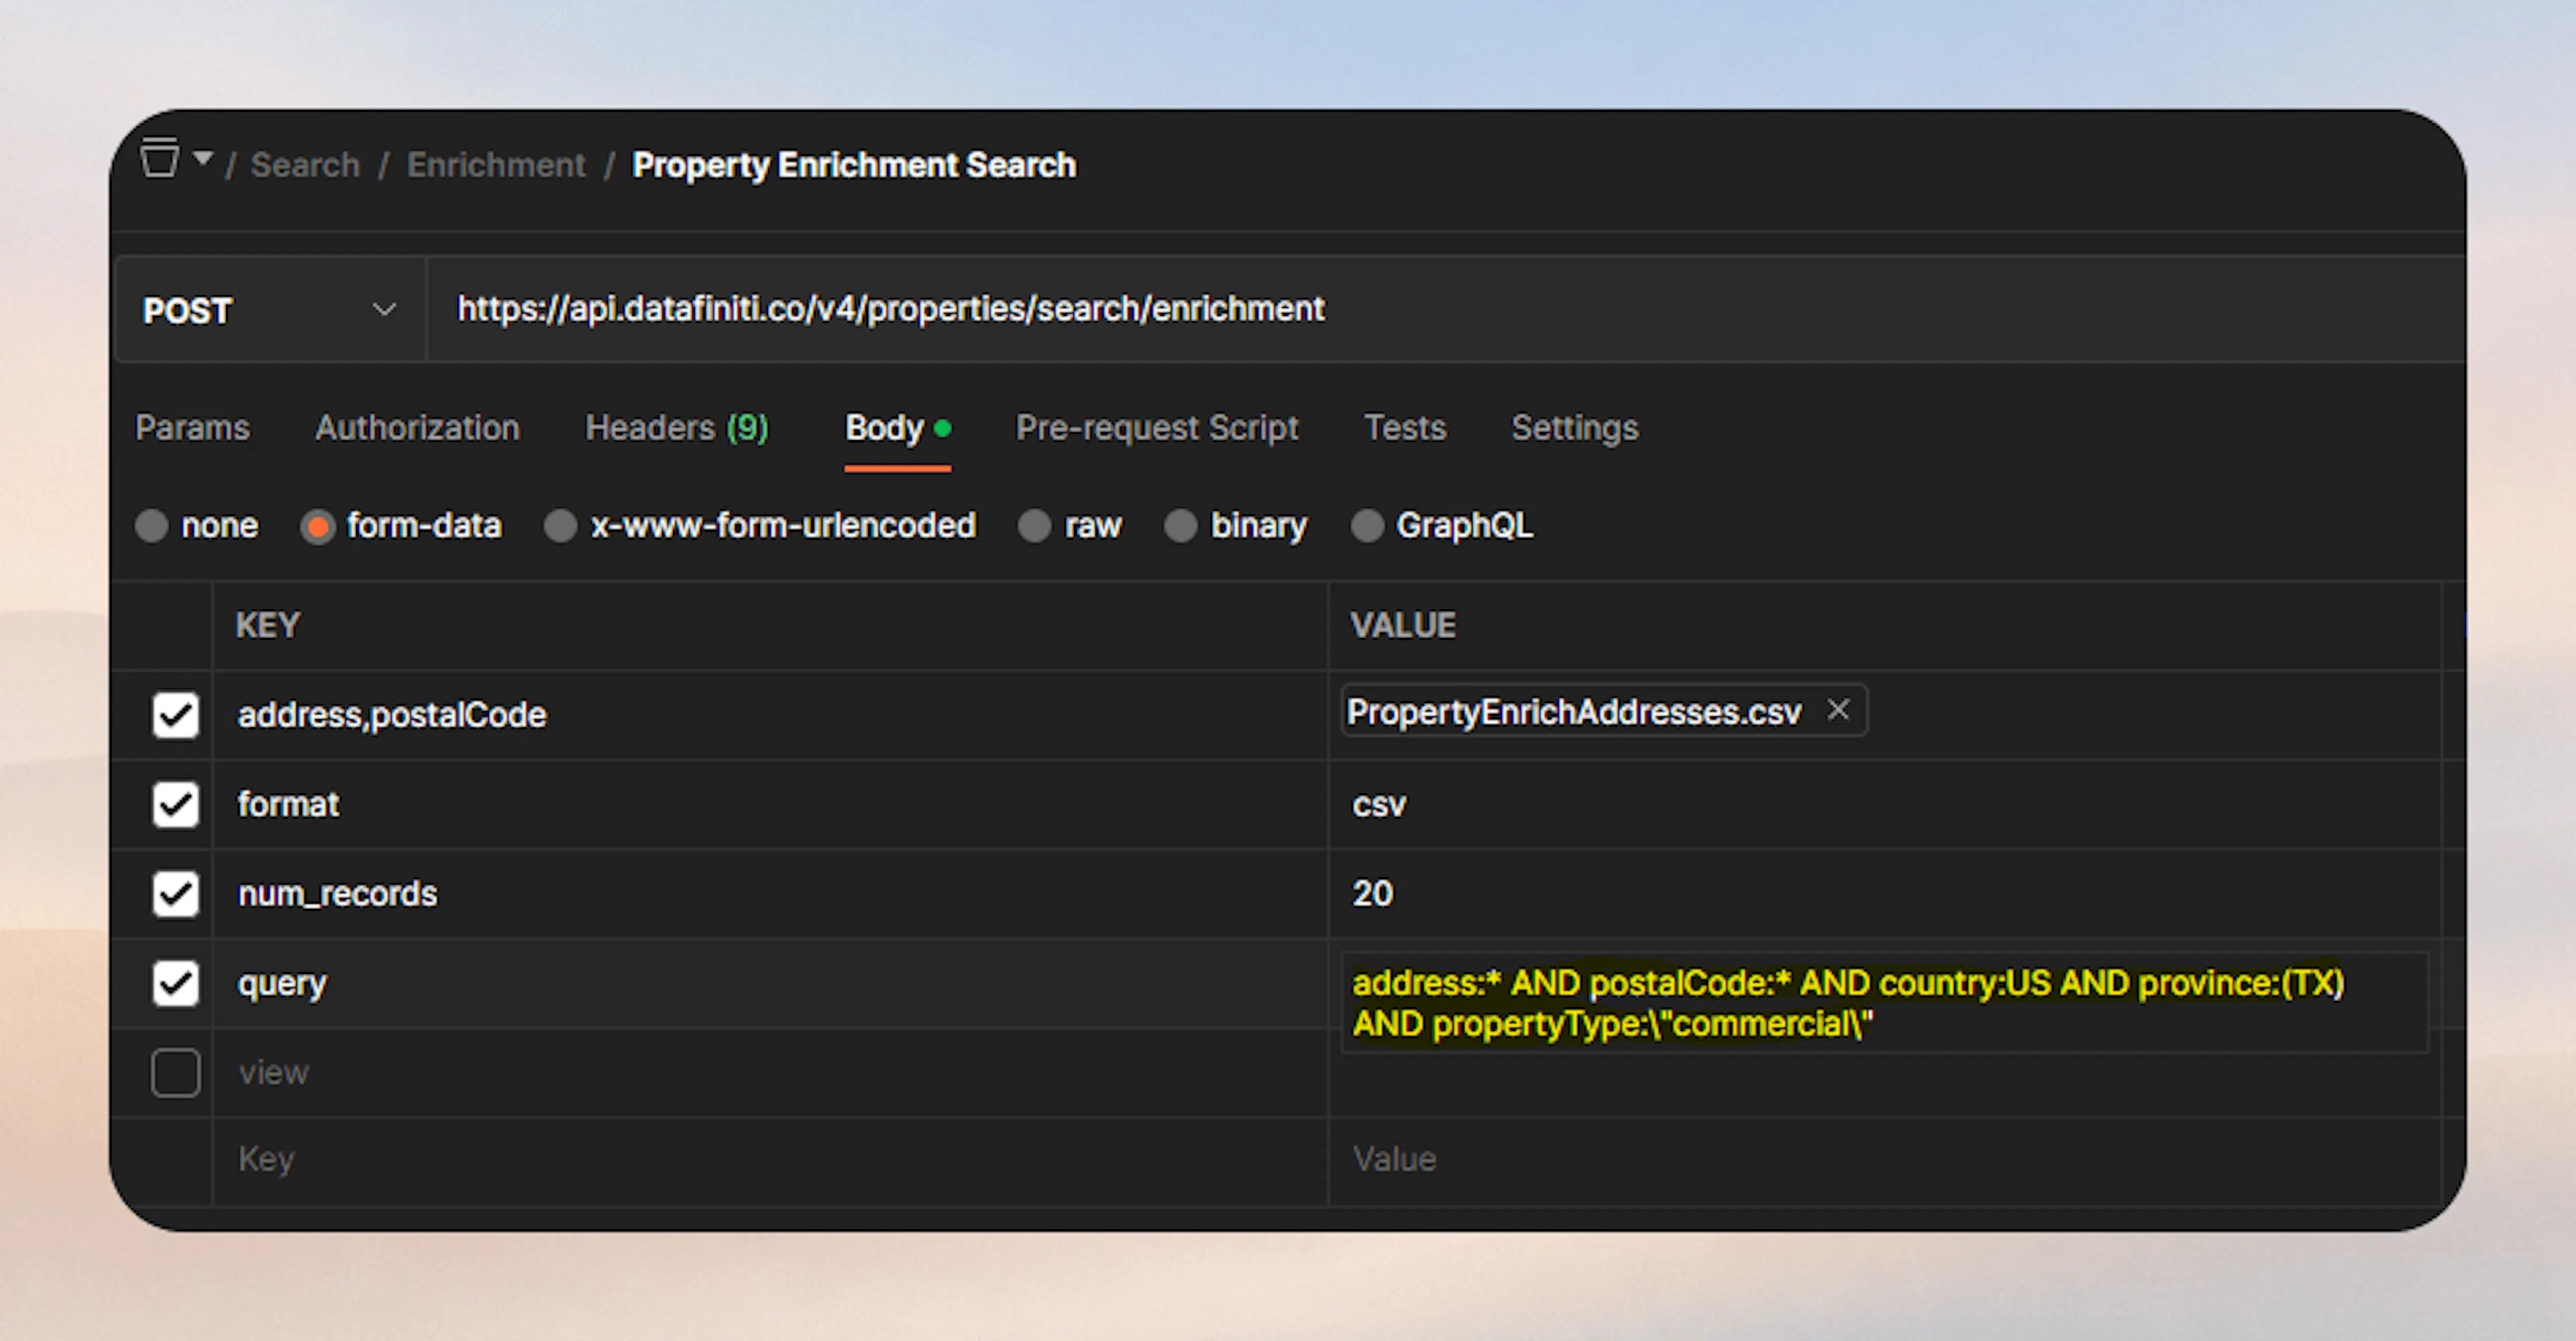Open the dropdown beside the trash icon

click(203, 160)
